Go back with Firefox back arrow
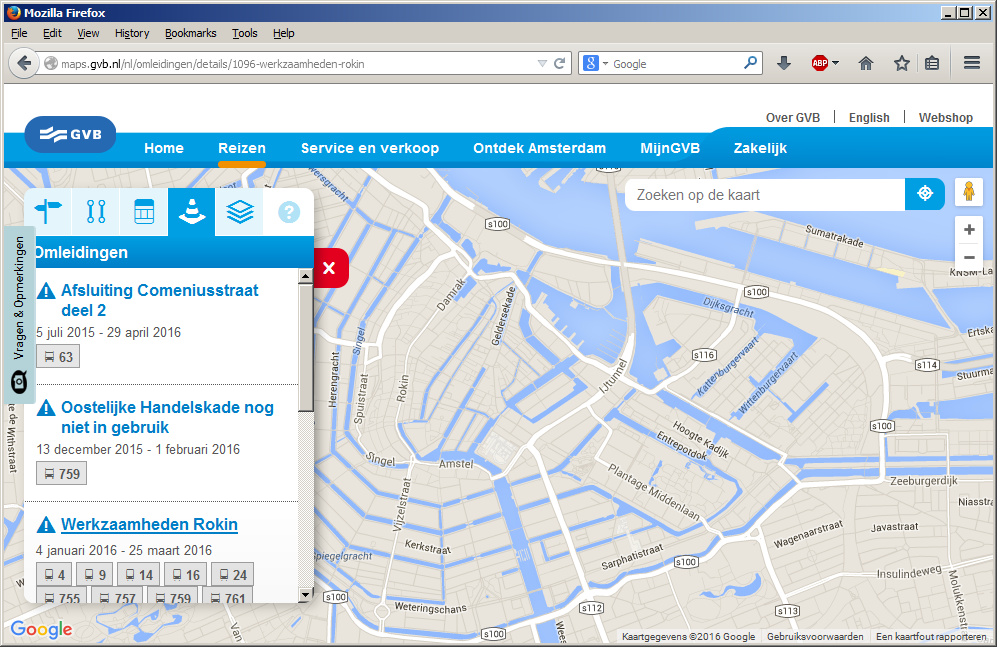The image size is (997, 647). tap(24, 64)
